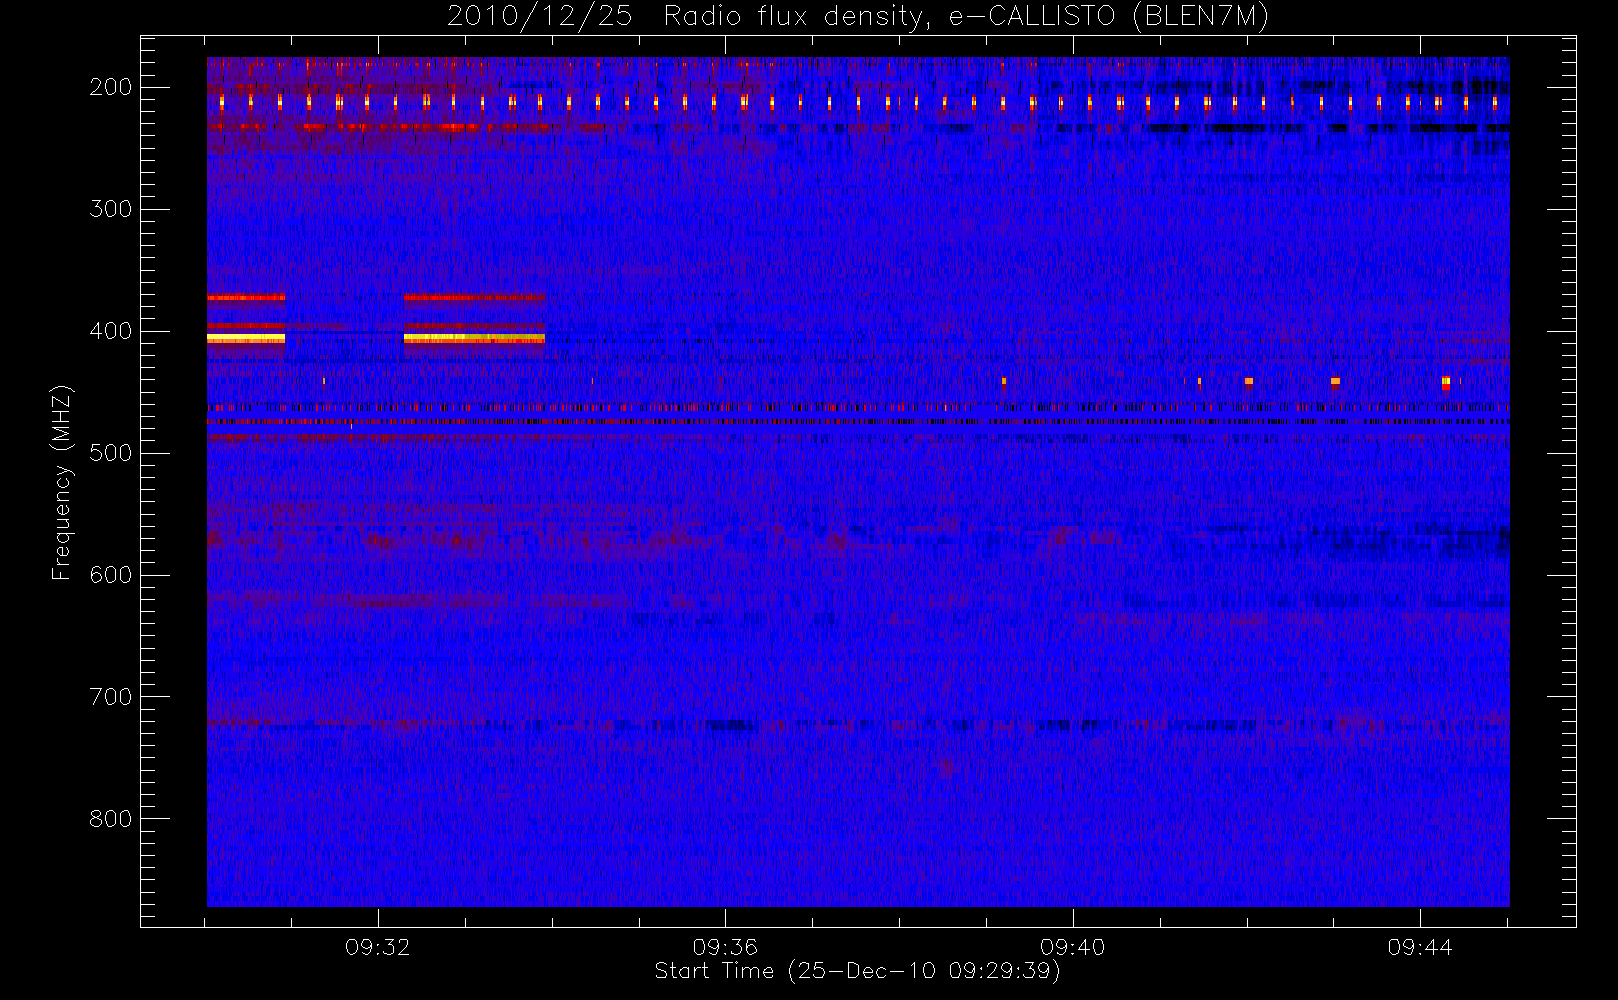Click the 09:36 time tick label
The width and height of the screenshot is (1618, 1000).
(x=725, y=947)
